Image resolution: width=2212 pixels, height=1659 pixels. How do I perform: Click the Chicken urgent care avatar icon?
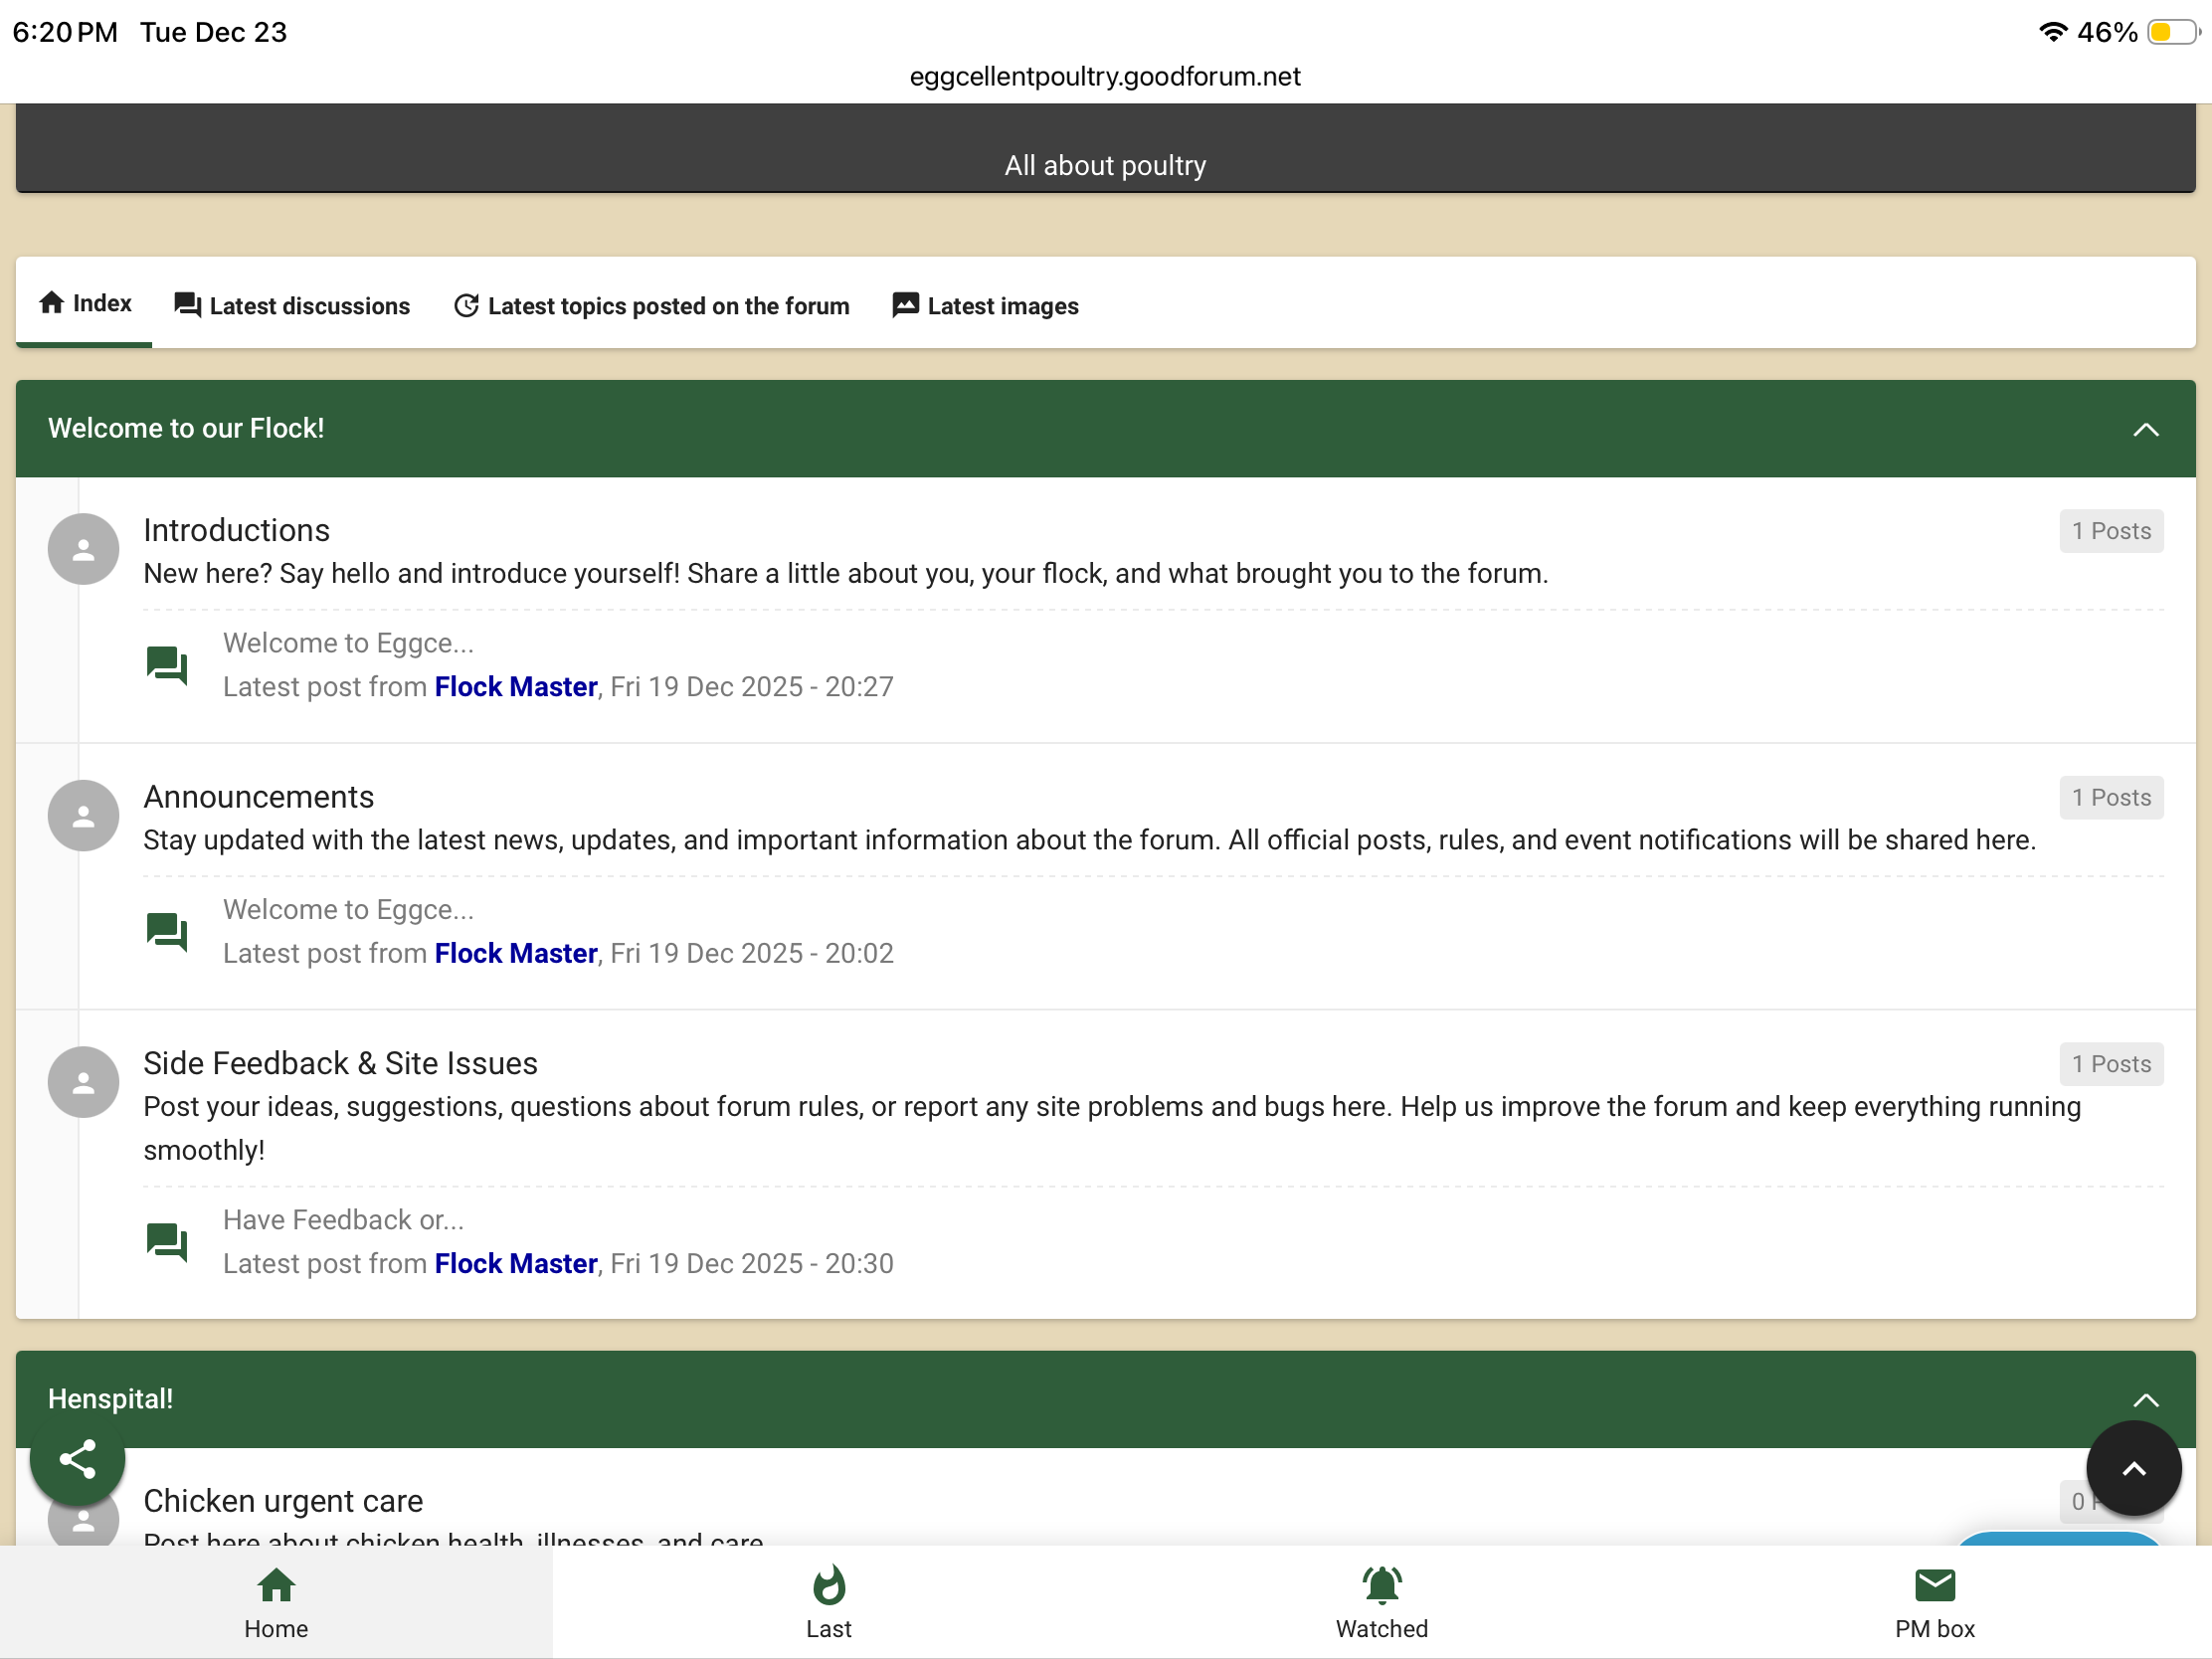click(x=83, y=1523)
